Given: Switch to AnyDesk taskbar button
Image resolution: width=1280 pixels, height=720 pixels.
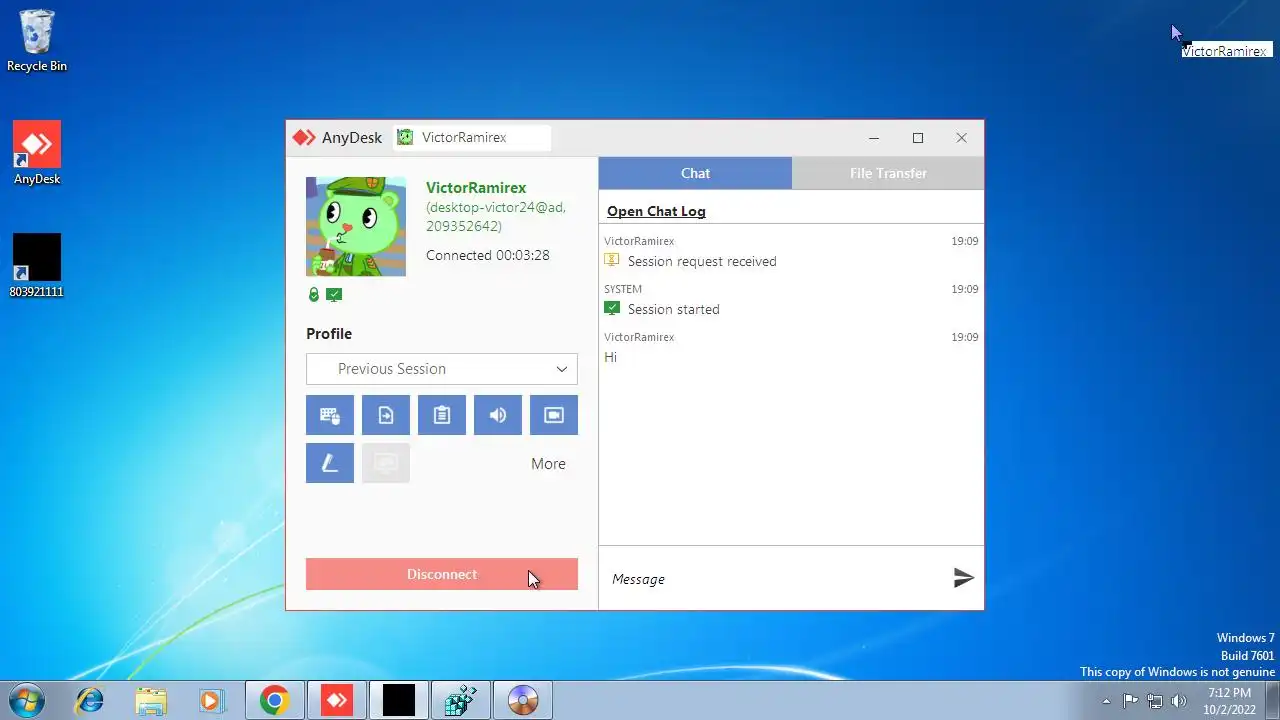Looking at the screenshot, I should 337,700.
